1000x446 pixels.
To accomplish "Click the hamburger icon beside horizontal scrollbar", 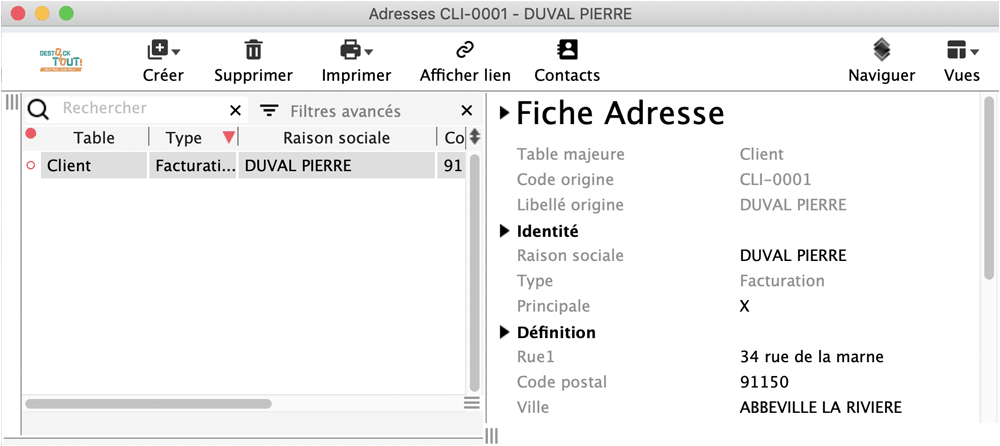I will (x=471, y=403).
